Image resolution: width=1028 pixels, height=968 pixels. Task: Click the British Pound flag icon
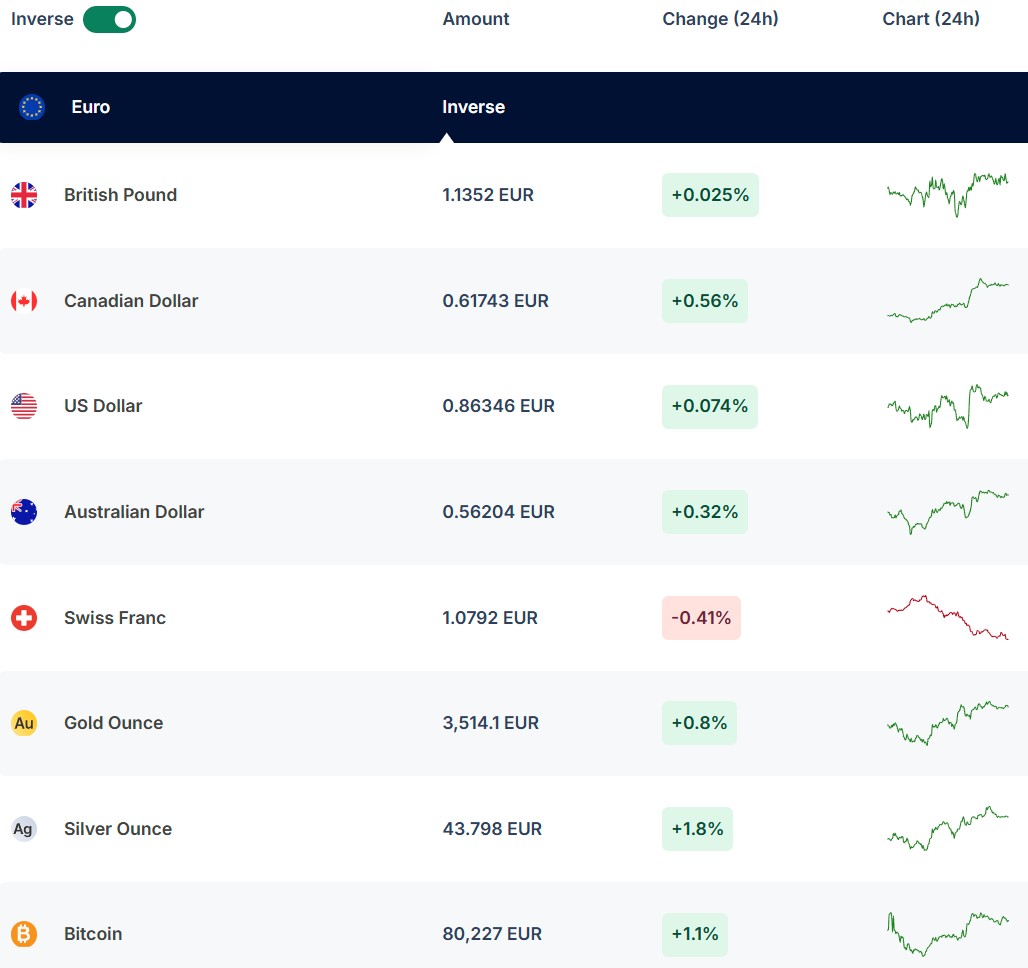point(24,195)
